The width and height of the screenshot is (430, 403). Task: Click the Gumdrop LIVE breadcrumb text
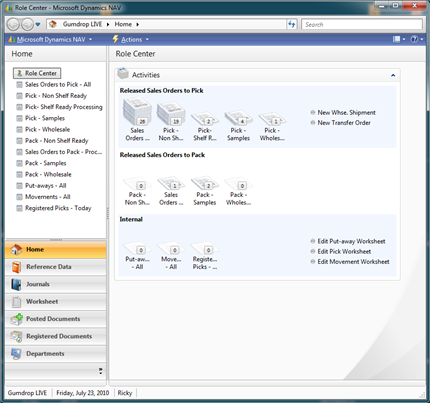[82, 24]
